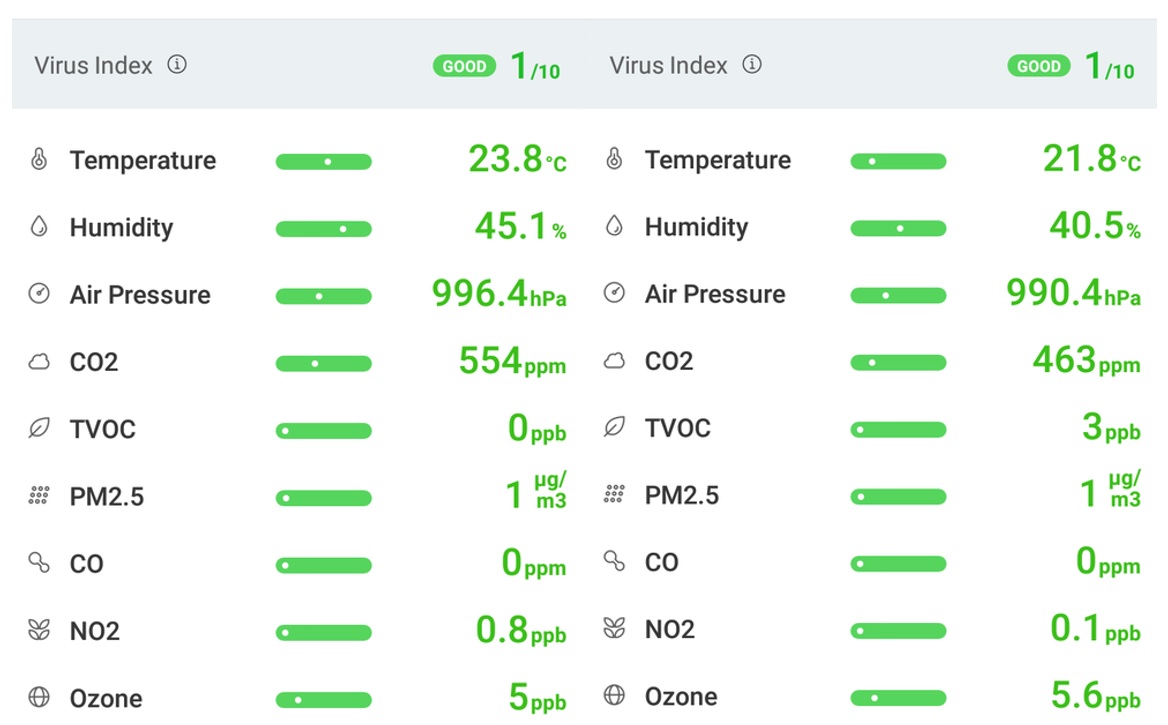The height and width of the screenshot is (725, 1168).
Task: Click the left Temperature level bar
Action: coord(323,161)
